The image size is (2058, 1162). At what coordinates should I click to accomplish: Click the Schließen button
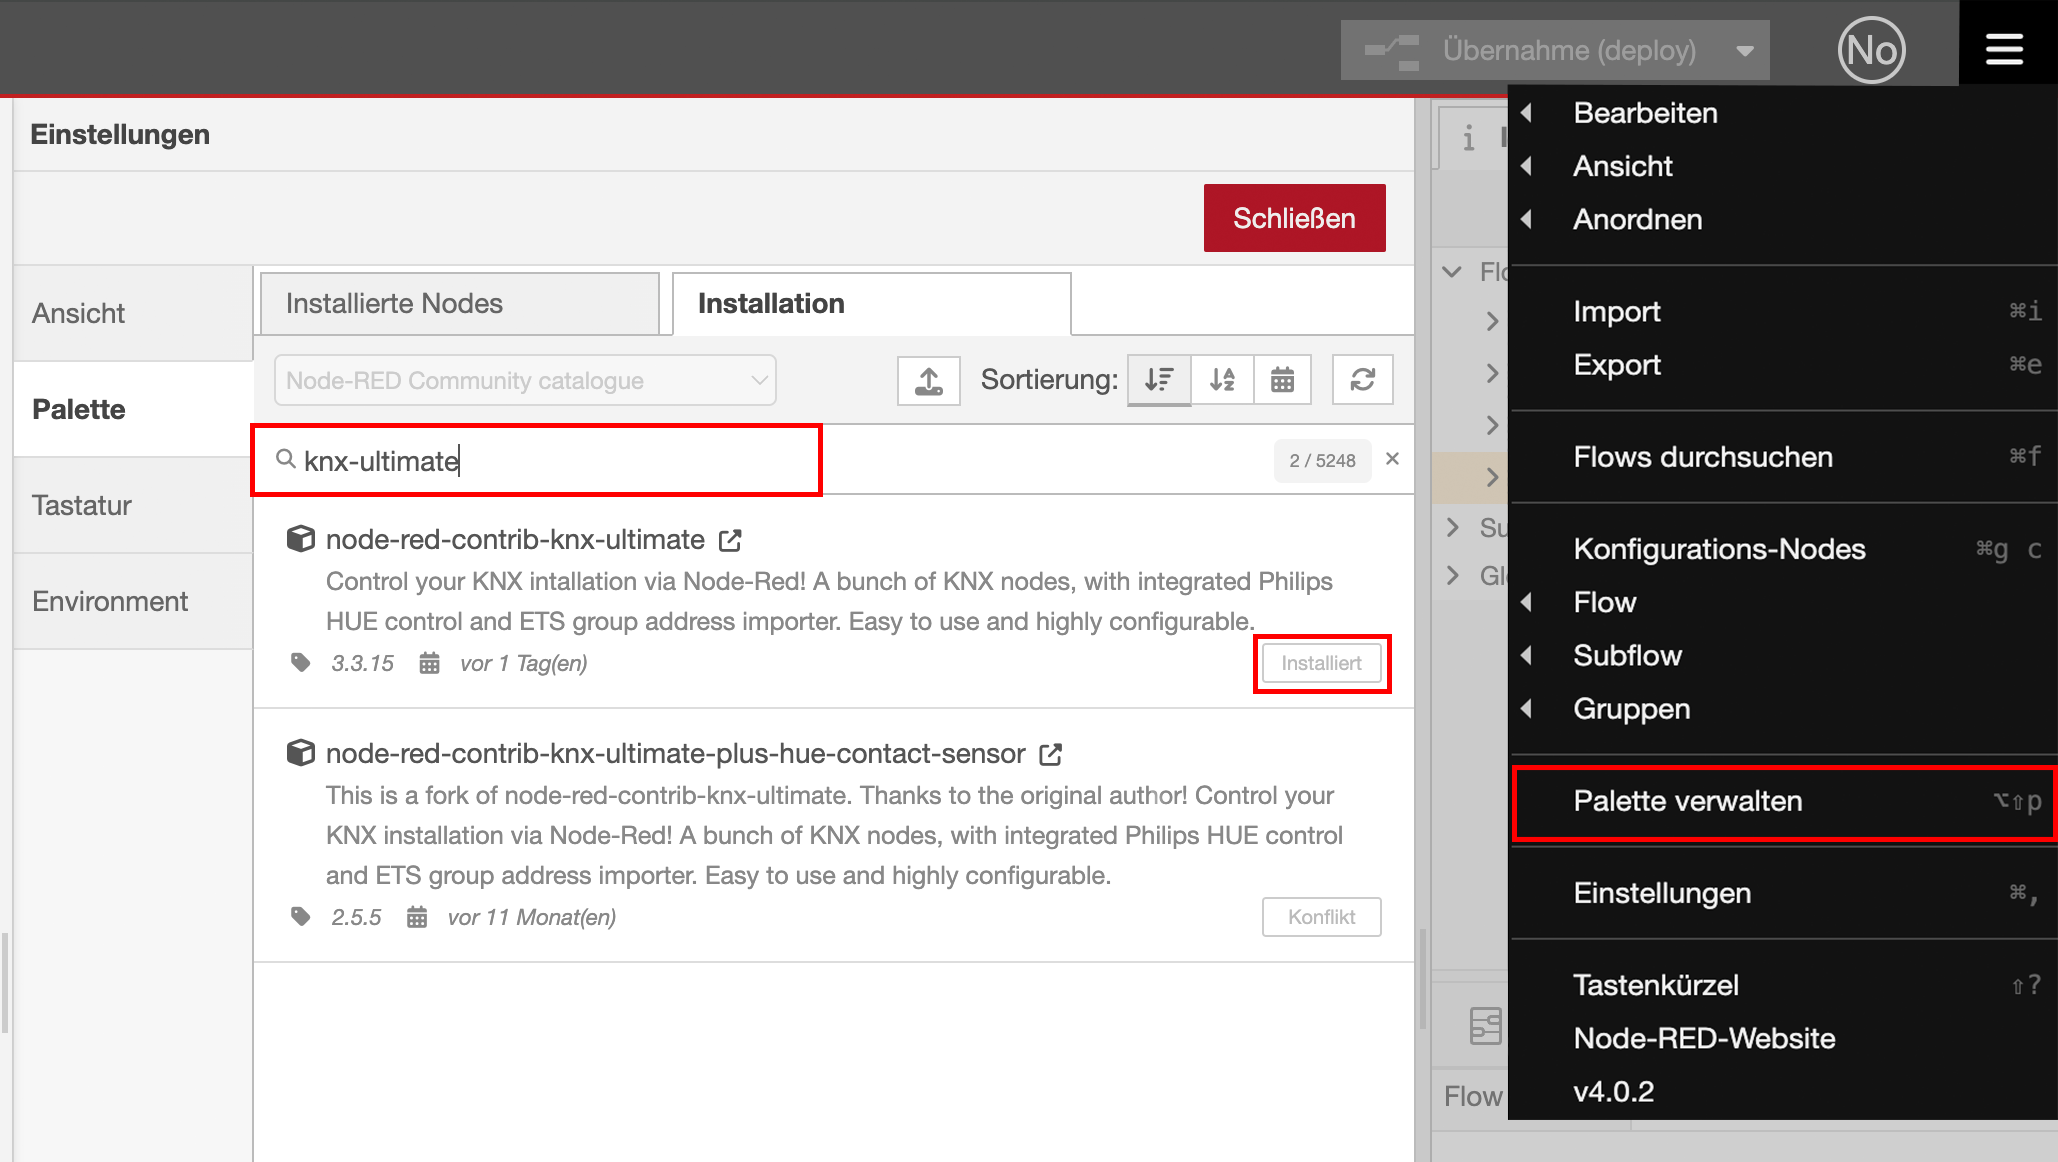(x=1294, y=218)
